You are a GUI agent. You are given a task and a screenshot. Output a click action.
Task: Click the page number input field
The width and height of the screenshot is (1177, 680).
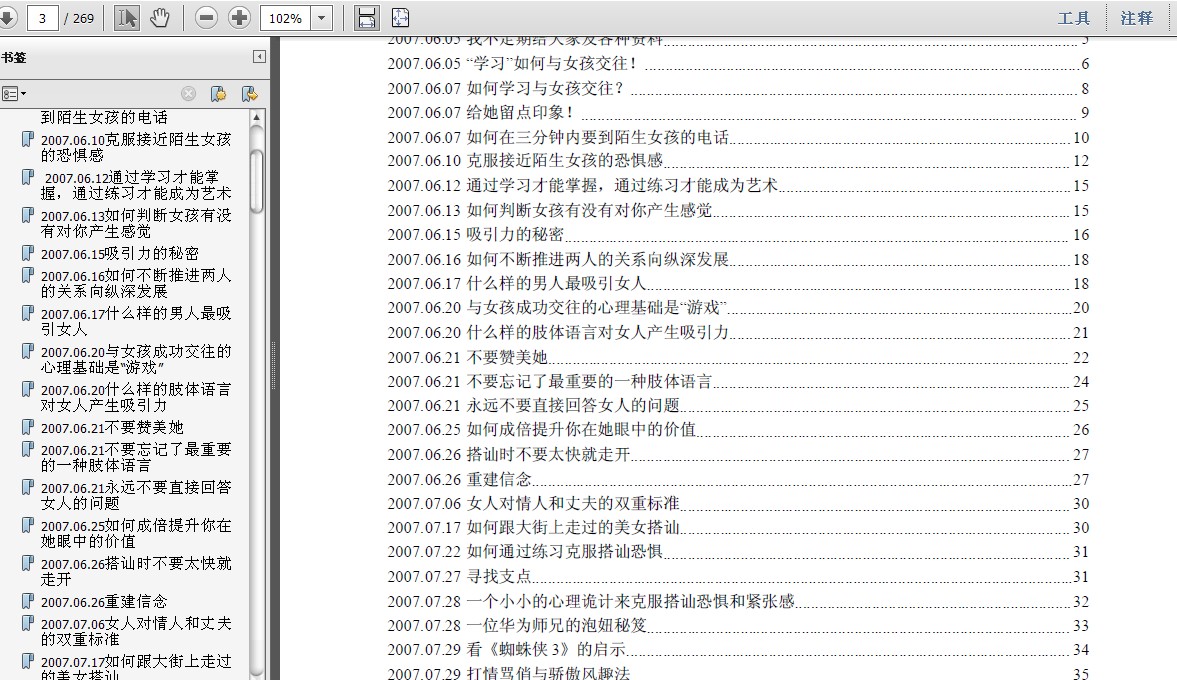(x=42, y=18)
